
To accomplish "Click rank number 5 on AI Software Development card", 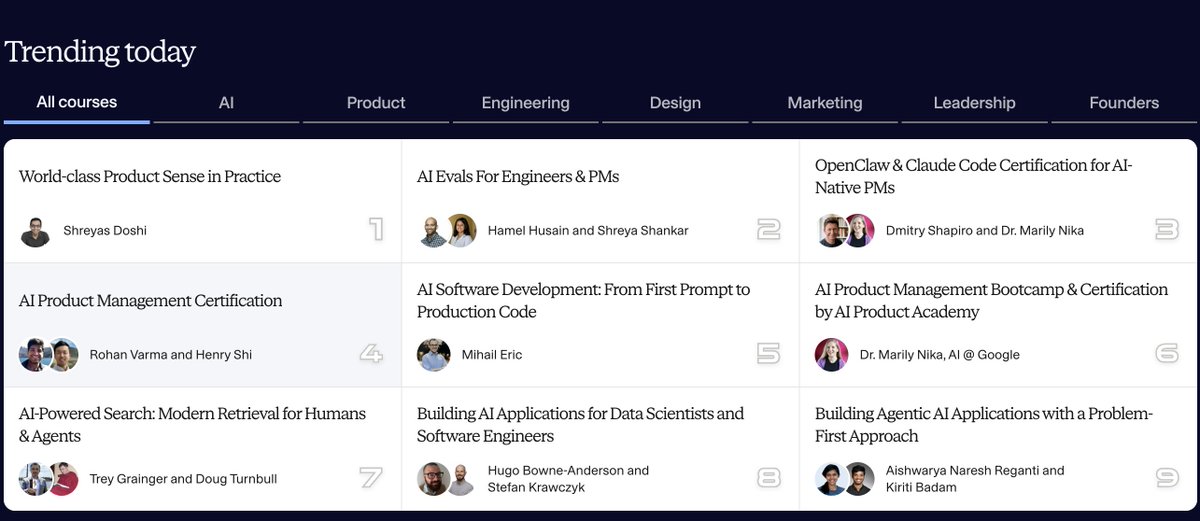I will [768, 354].
